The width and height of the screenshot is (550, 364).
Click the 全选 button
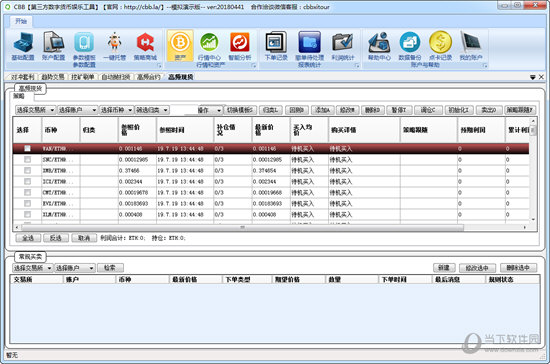(x=28, y=238)
